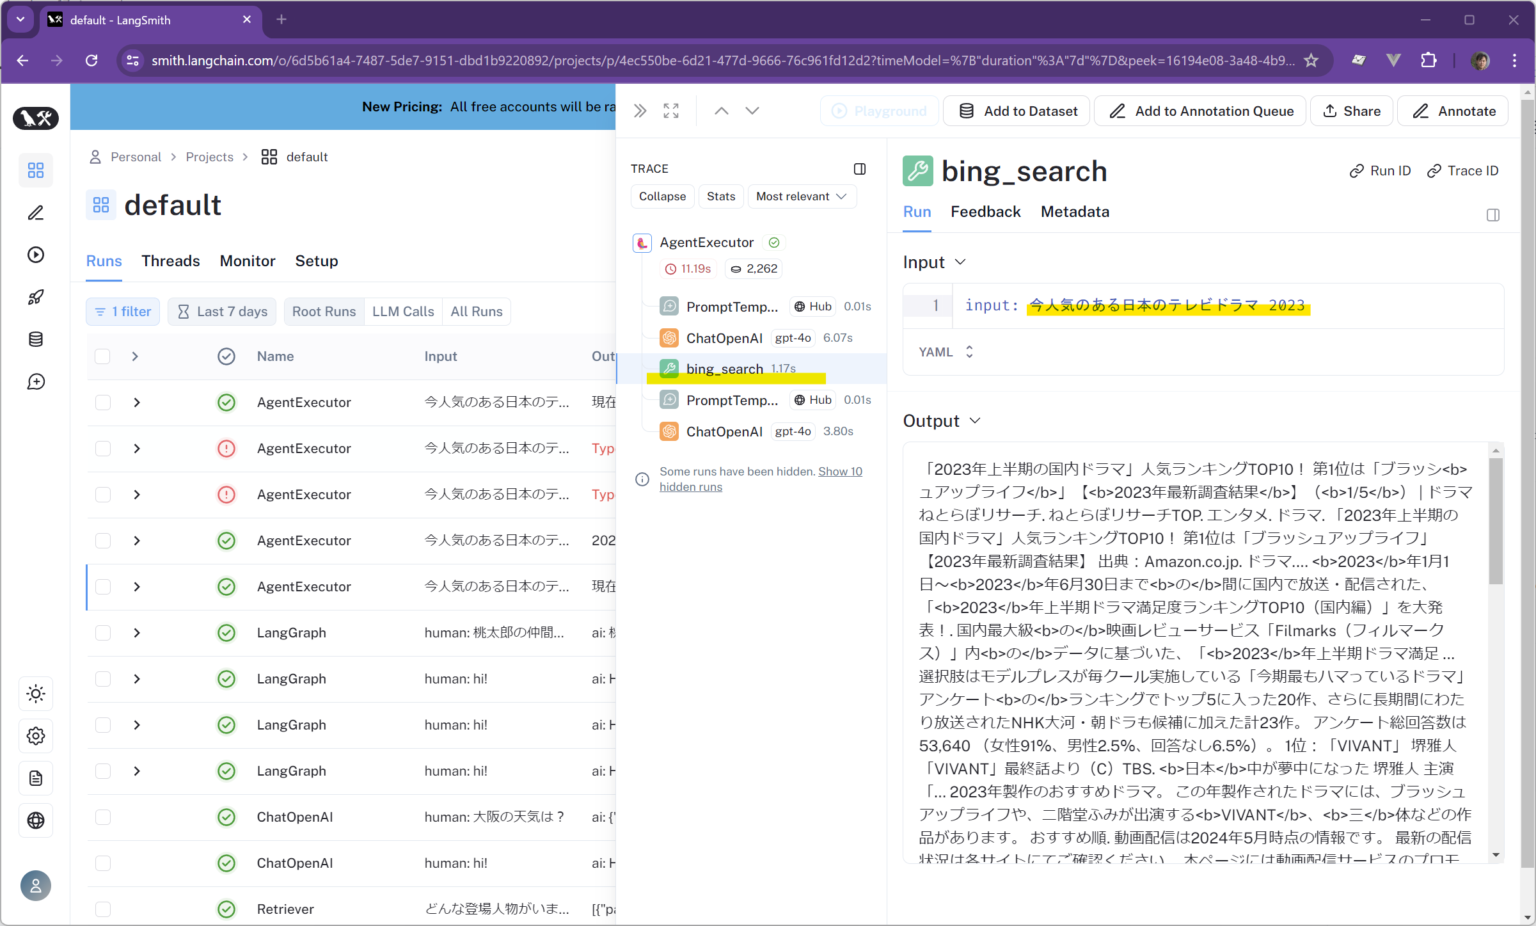Open the Datasets sidebar icon
1536x926 pixels.
36,339
